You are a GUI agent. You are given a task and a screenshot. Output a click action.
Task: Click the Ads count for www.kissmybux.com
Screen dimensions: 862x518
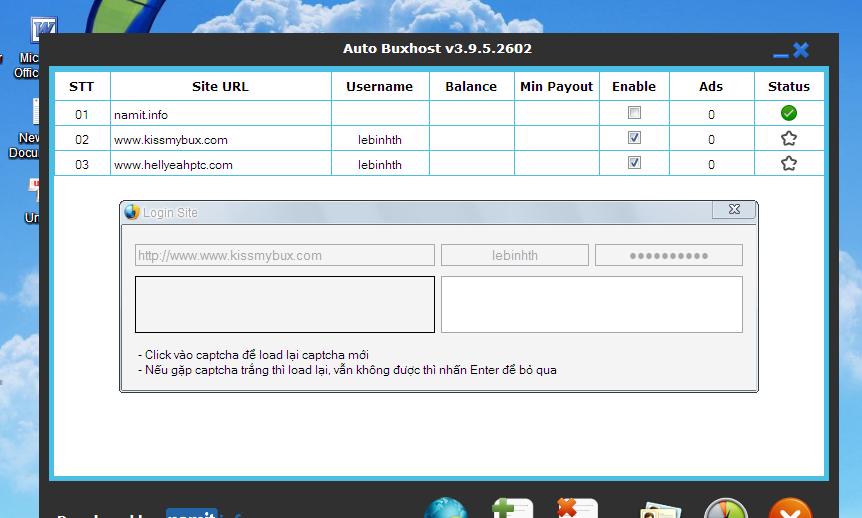(711, 139)
